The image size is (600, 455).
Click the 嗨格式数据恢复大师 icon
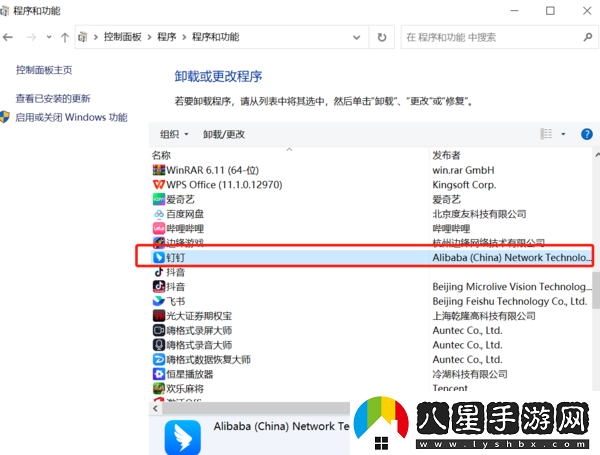(159, 359)
